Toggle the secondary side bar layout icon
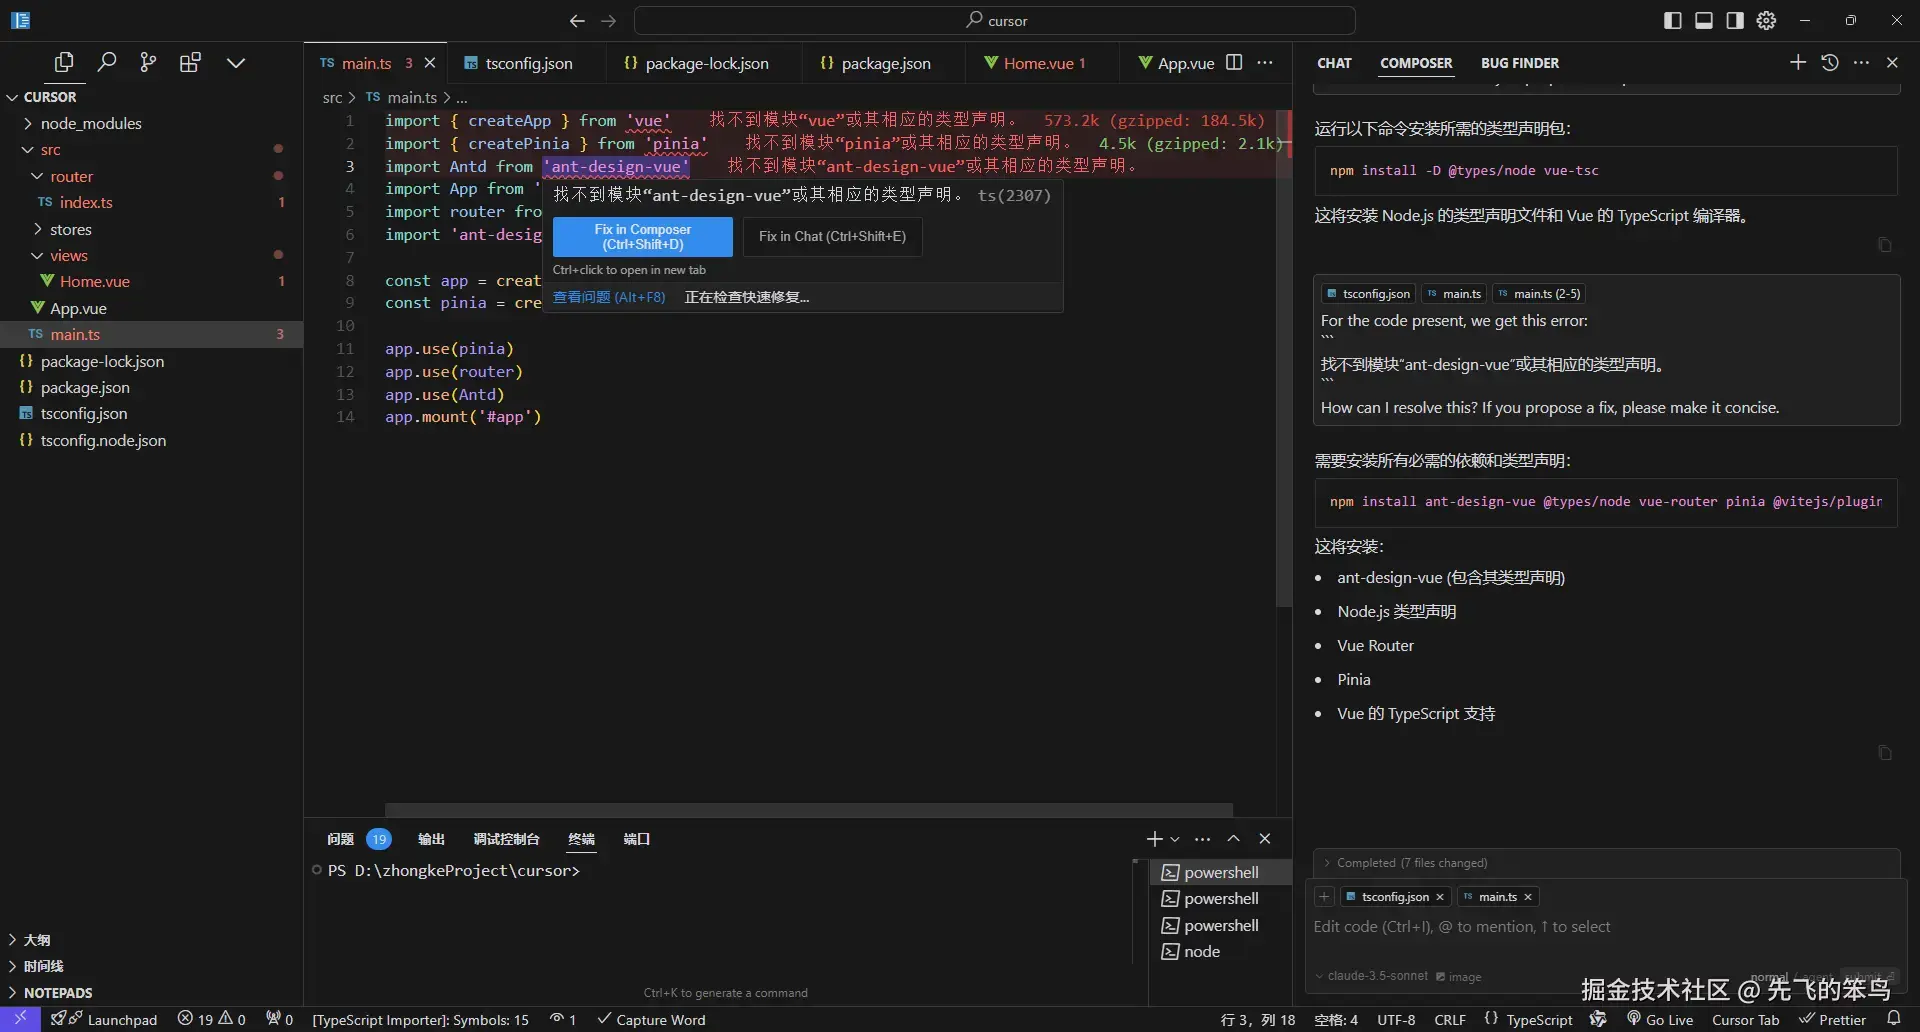Screen dimensions: 1920x1032 [x=1735, y=20]
